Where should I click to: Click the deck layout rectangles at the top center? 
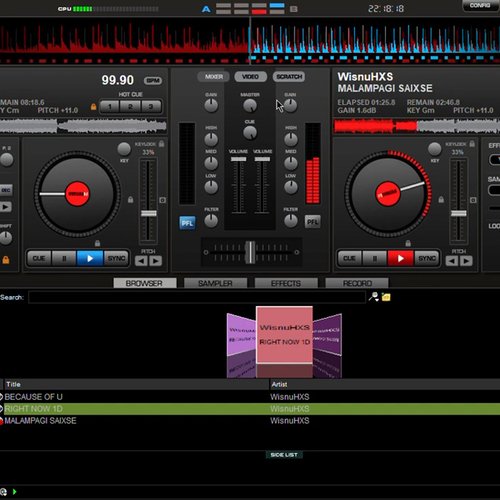(x=250, y=9)
